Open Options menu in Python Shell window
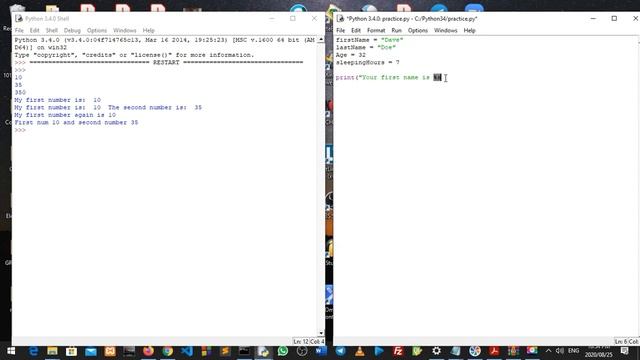 coord(97,31)
